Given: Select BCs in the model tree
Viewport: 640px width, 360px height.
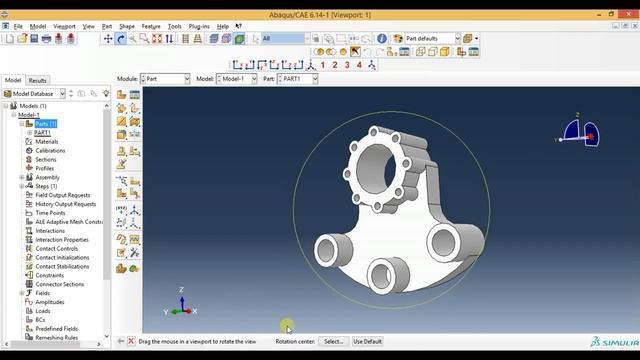Looking at the screenshot, I should point(40,320).
